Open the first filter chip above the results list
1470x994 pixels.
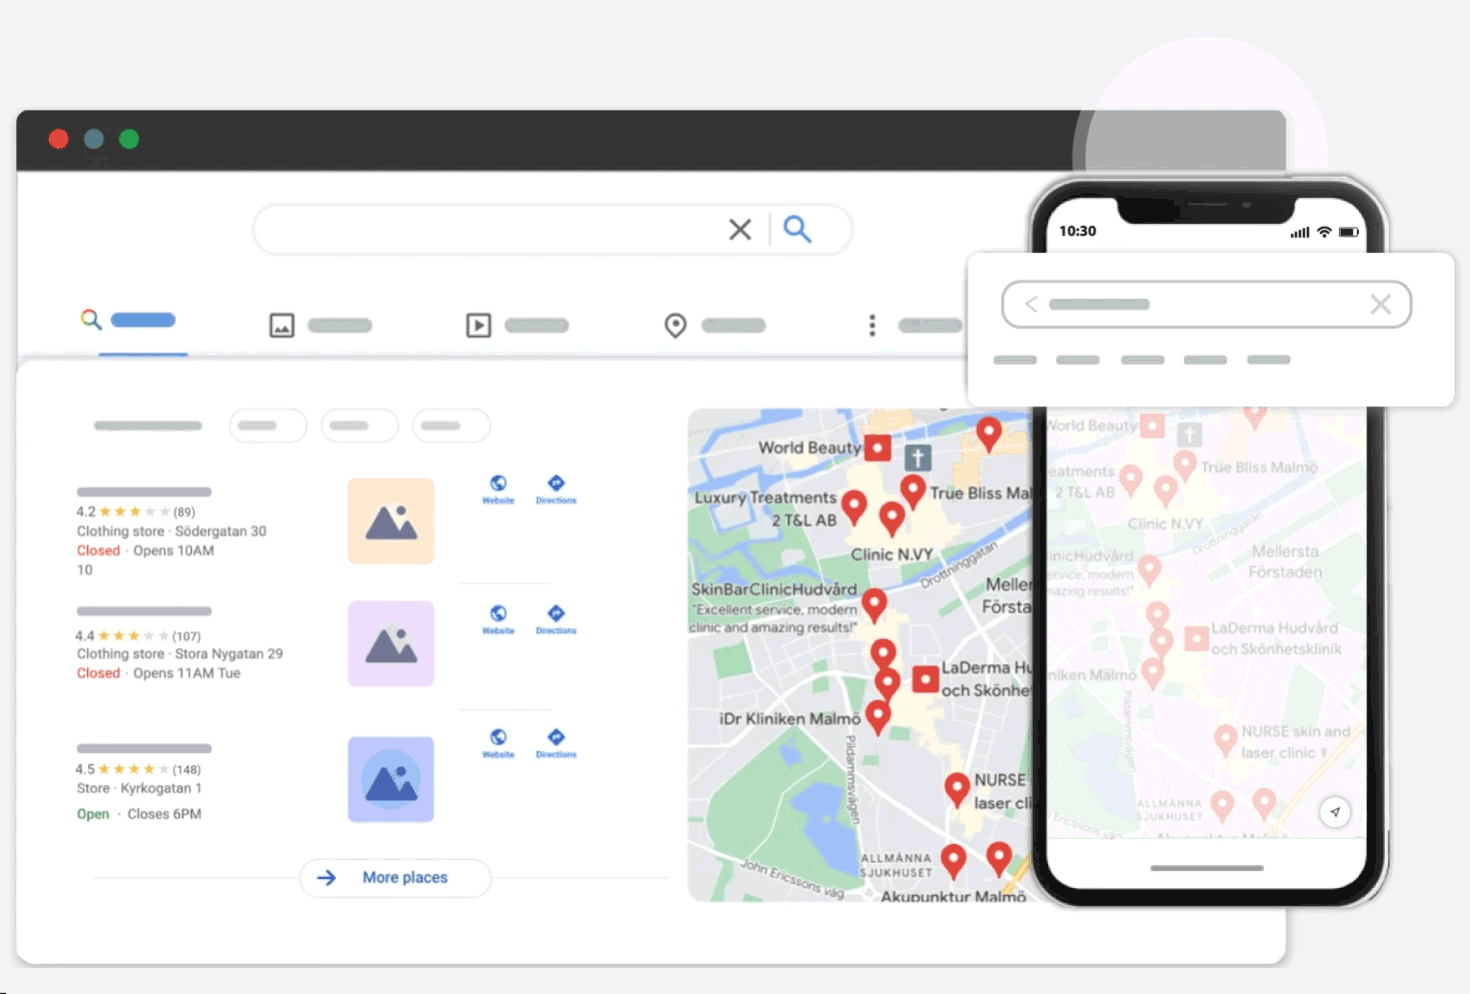(267, 425)
